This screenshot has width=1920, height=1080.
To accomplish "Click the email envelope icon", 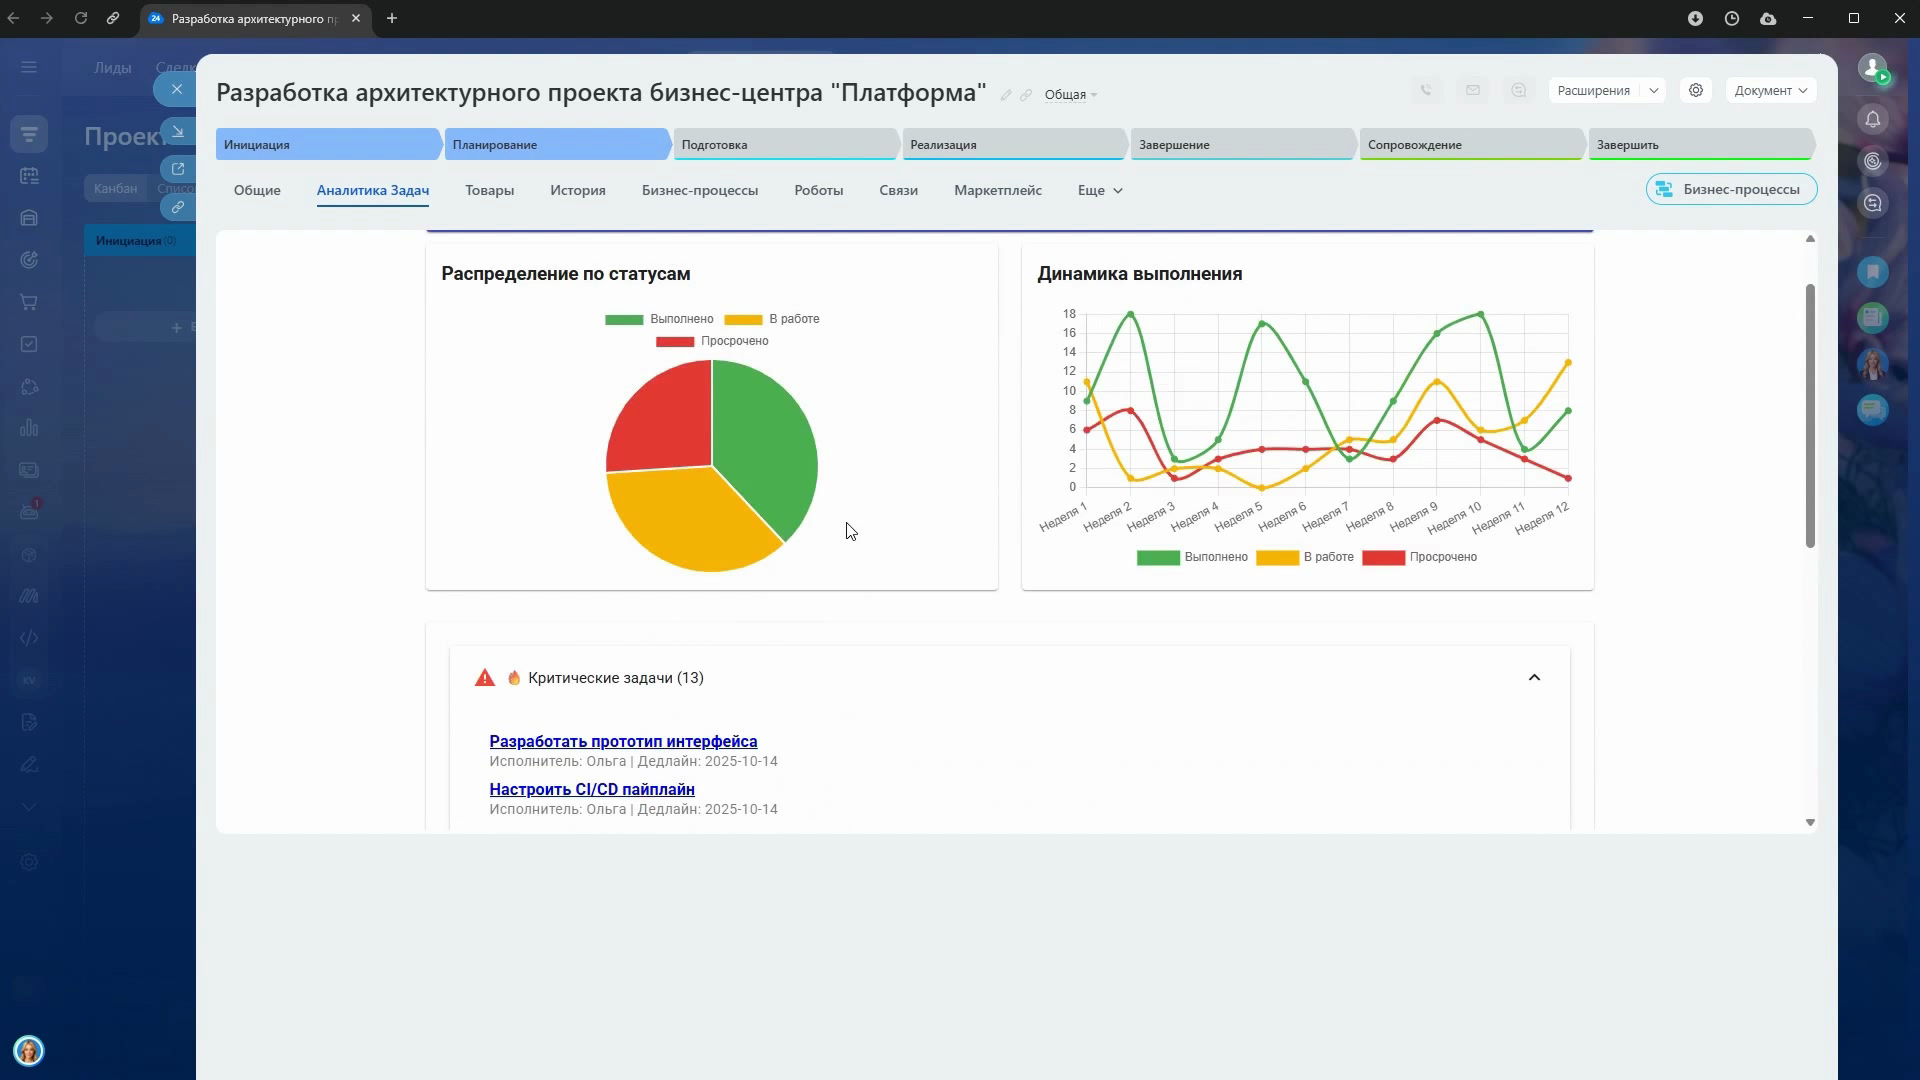I will 1472,90.
